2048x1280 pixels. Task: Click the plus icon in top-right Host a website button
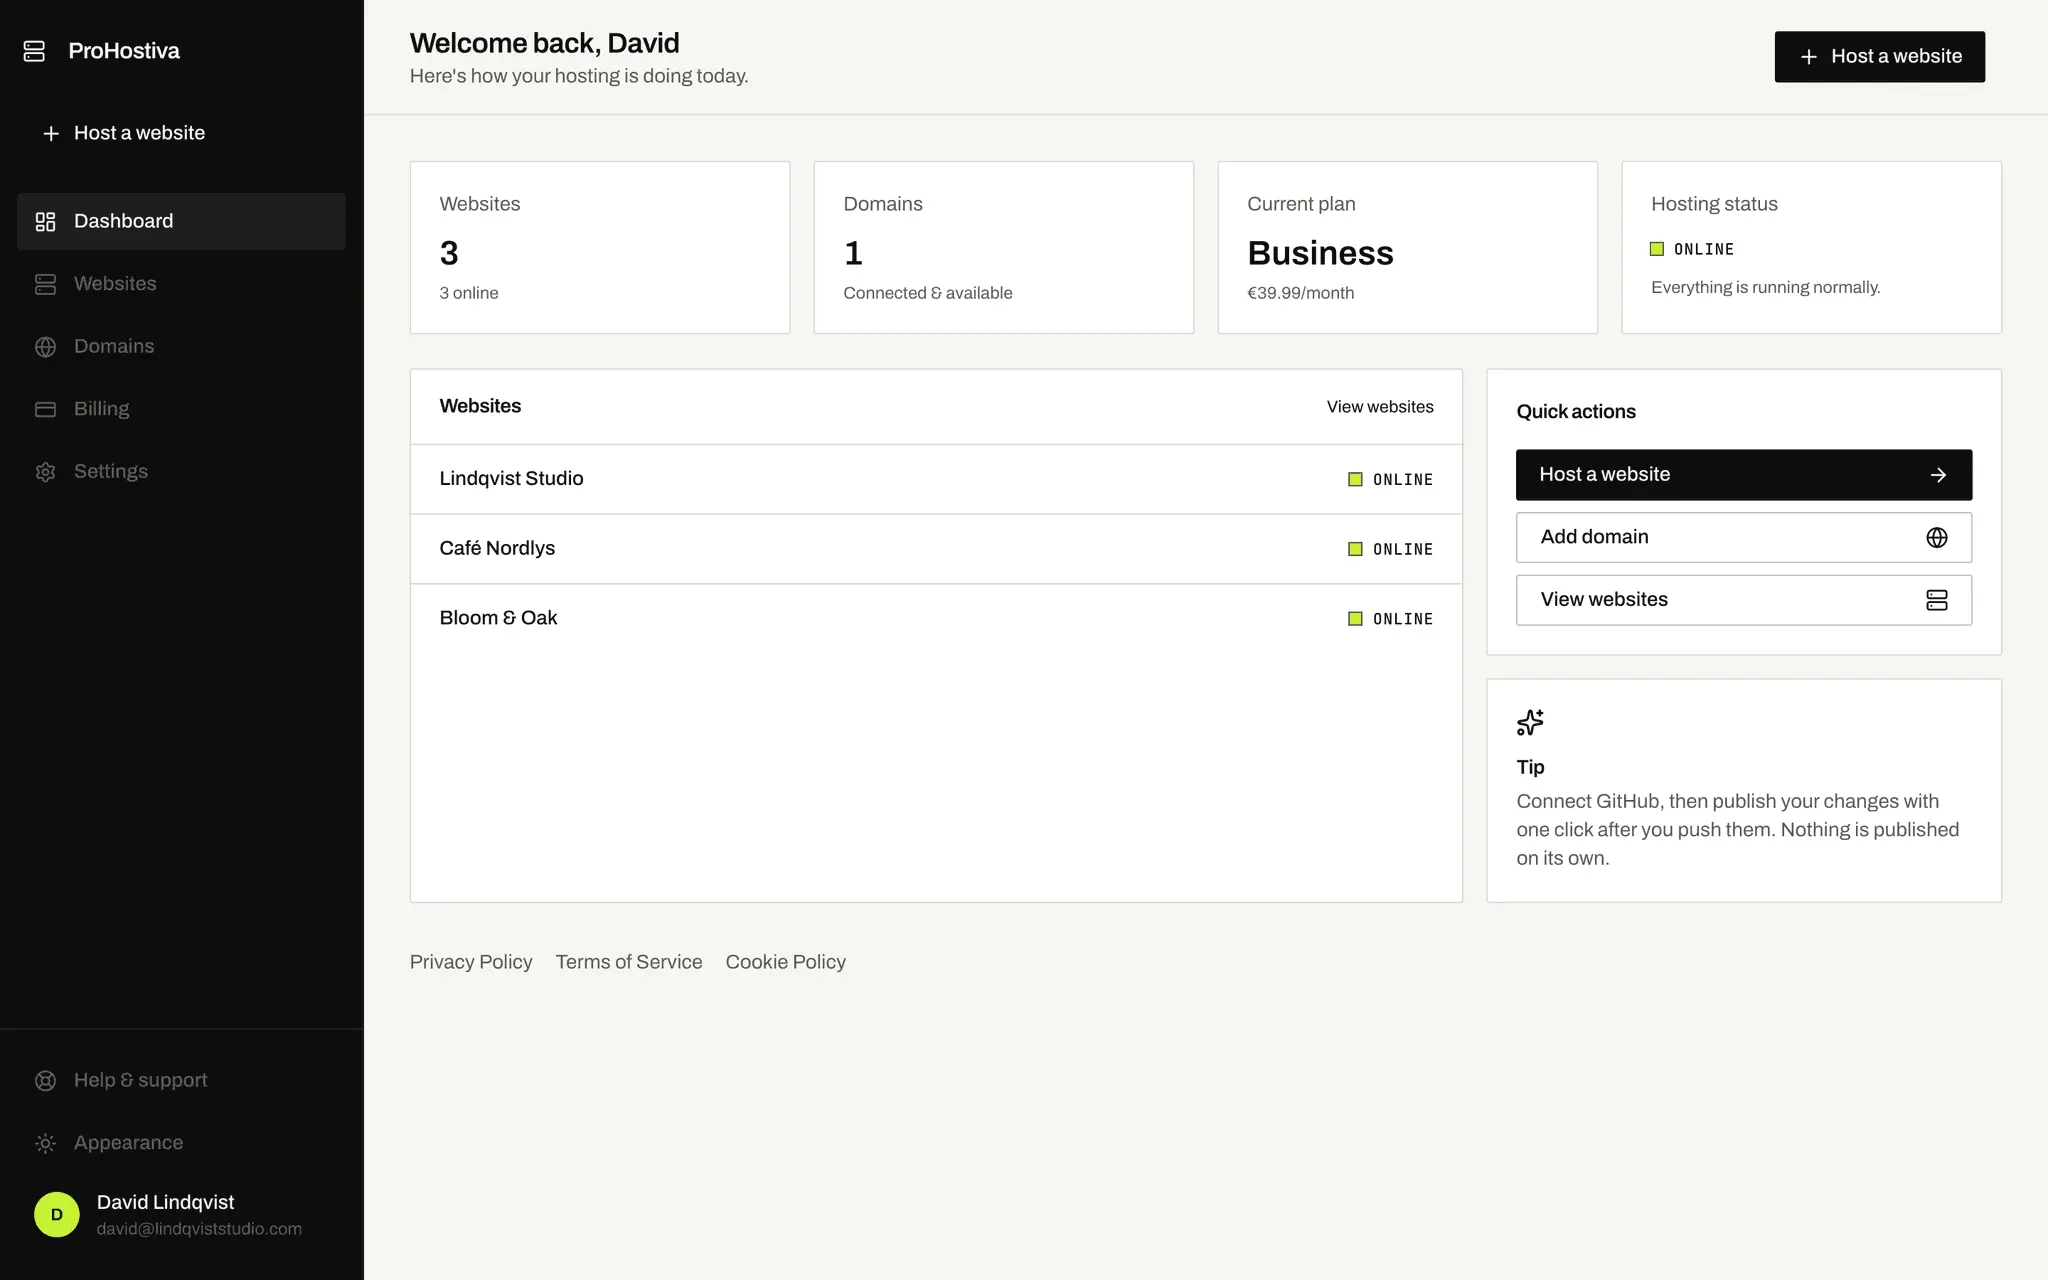[1808, 57]
